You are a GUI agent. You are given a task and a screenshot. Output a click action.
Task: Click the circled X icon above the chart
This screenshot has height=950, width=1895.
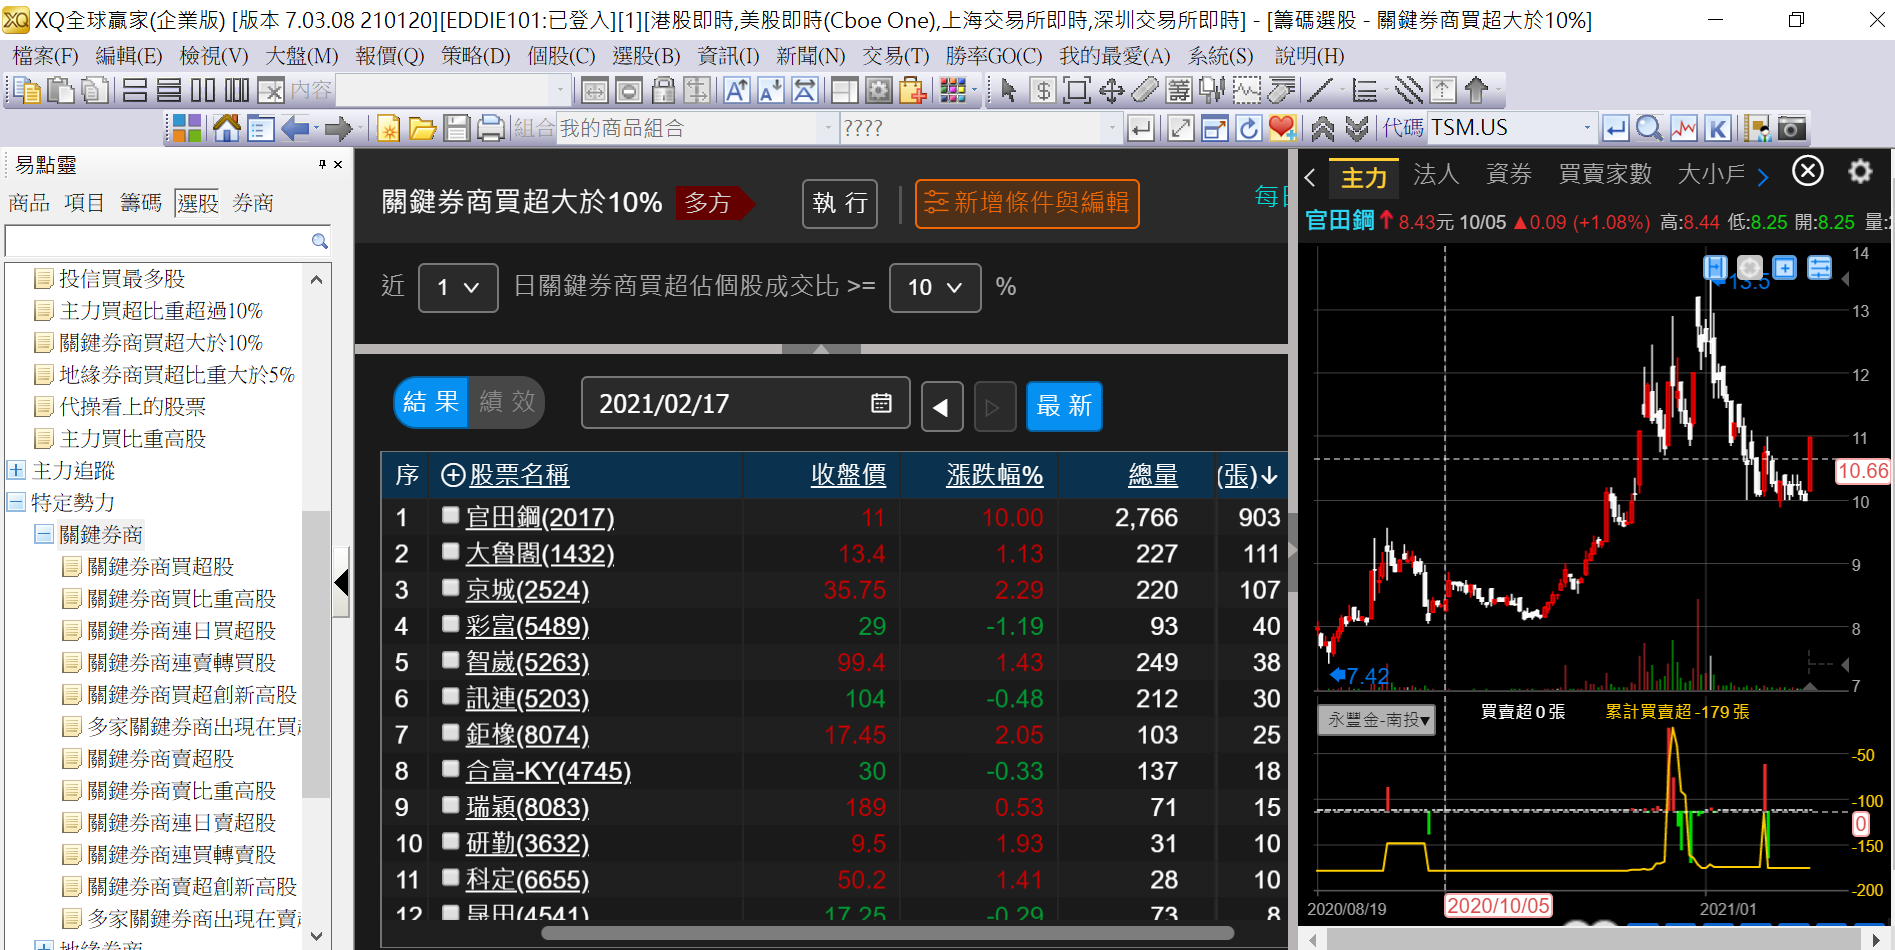pyautogui.click(x=1808, y=172)
